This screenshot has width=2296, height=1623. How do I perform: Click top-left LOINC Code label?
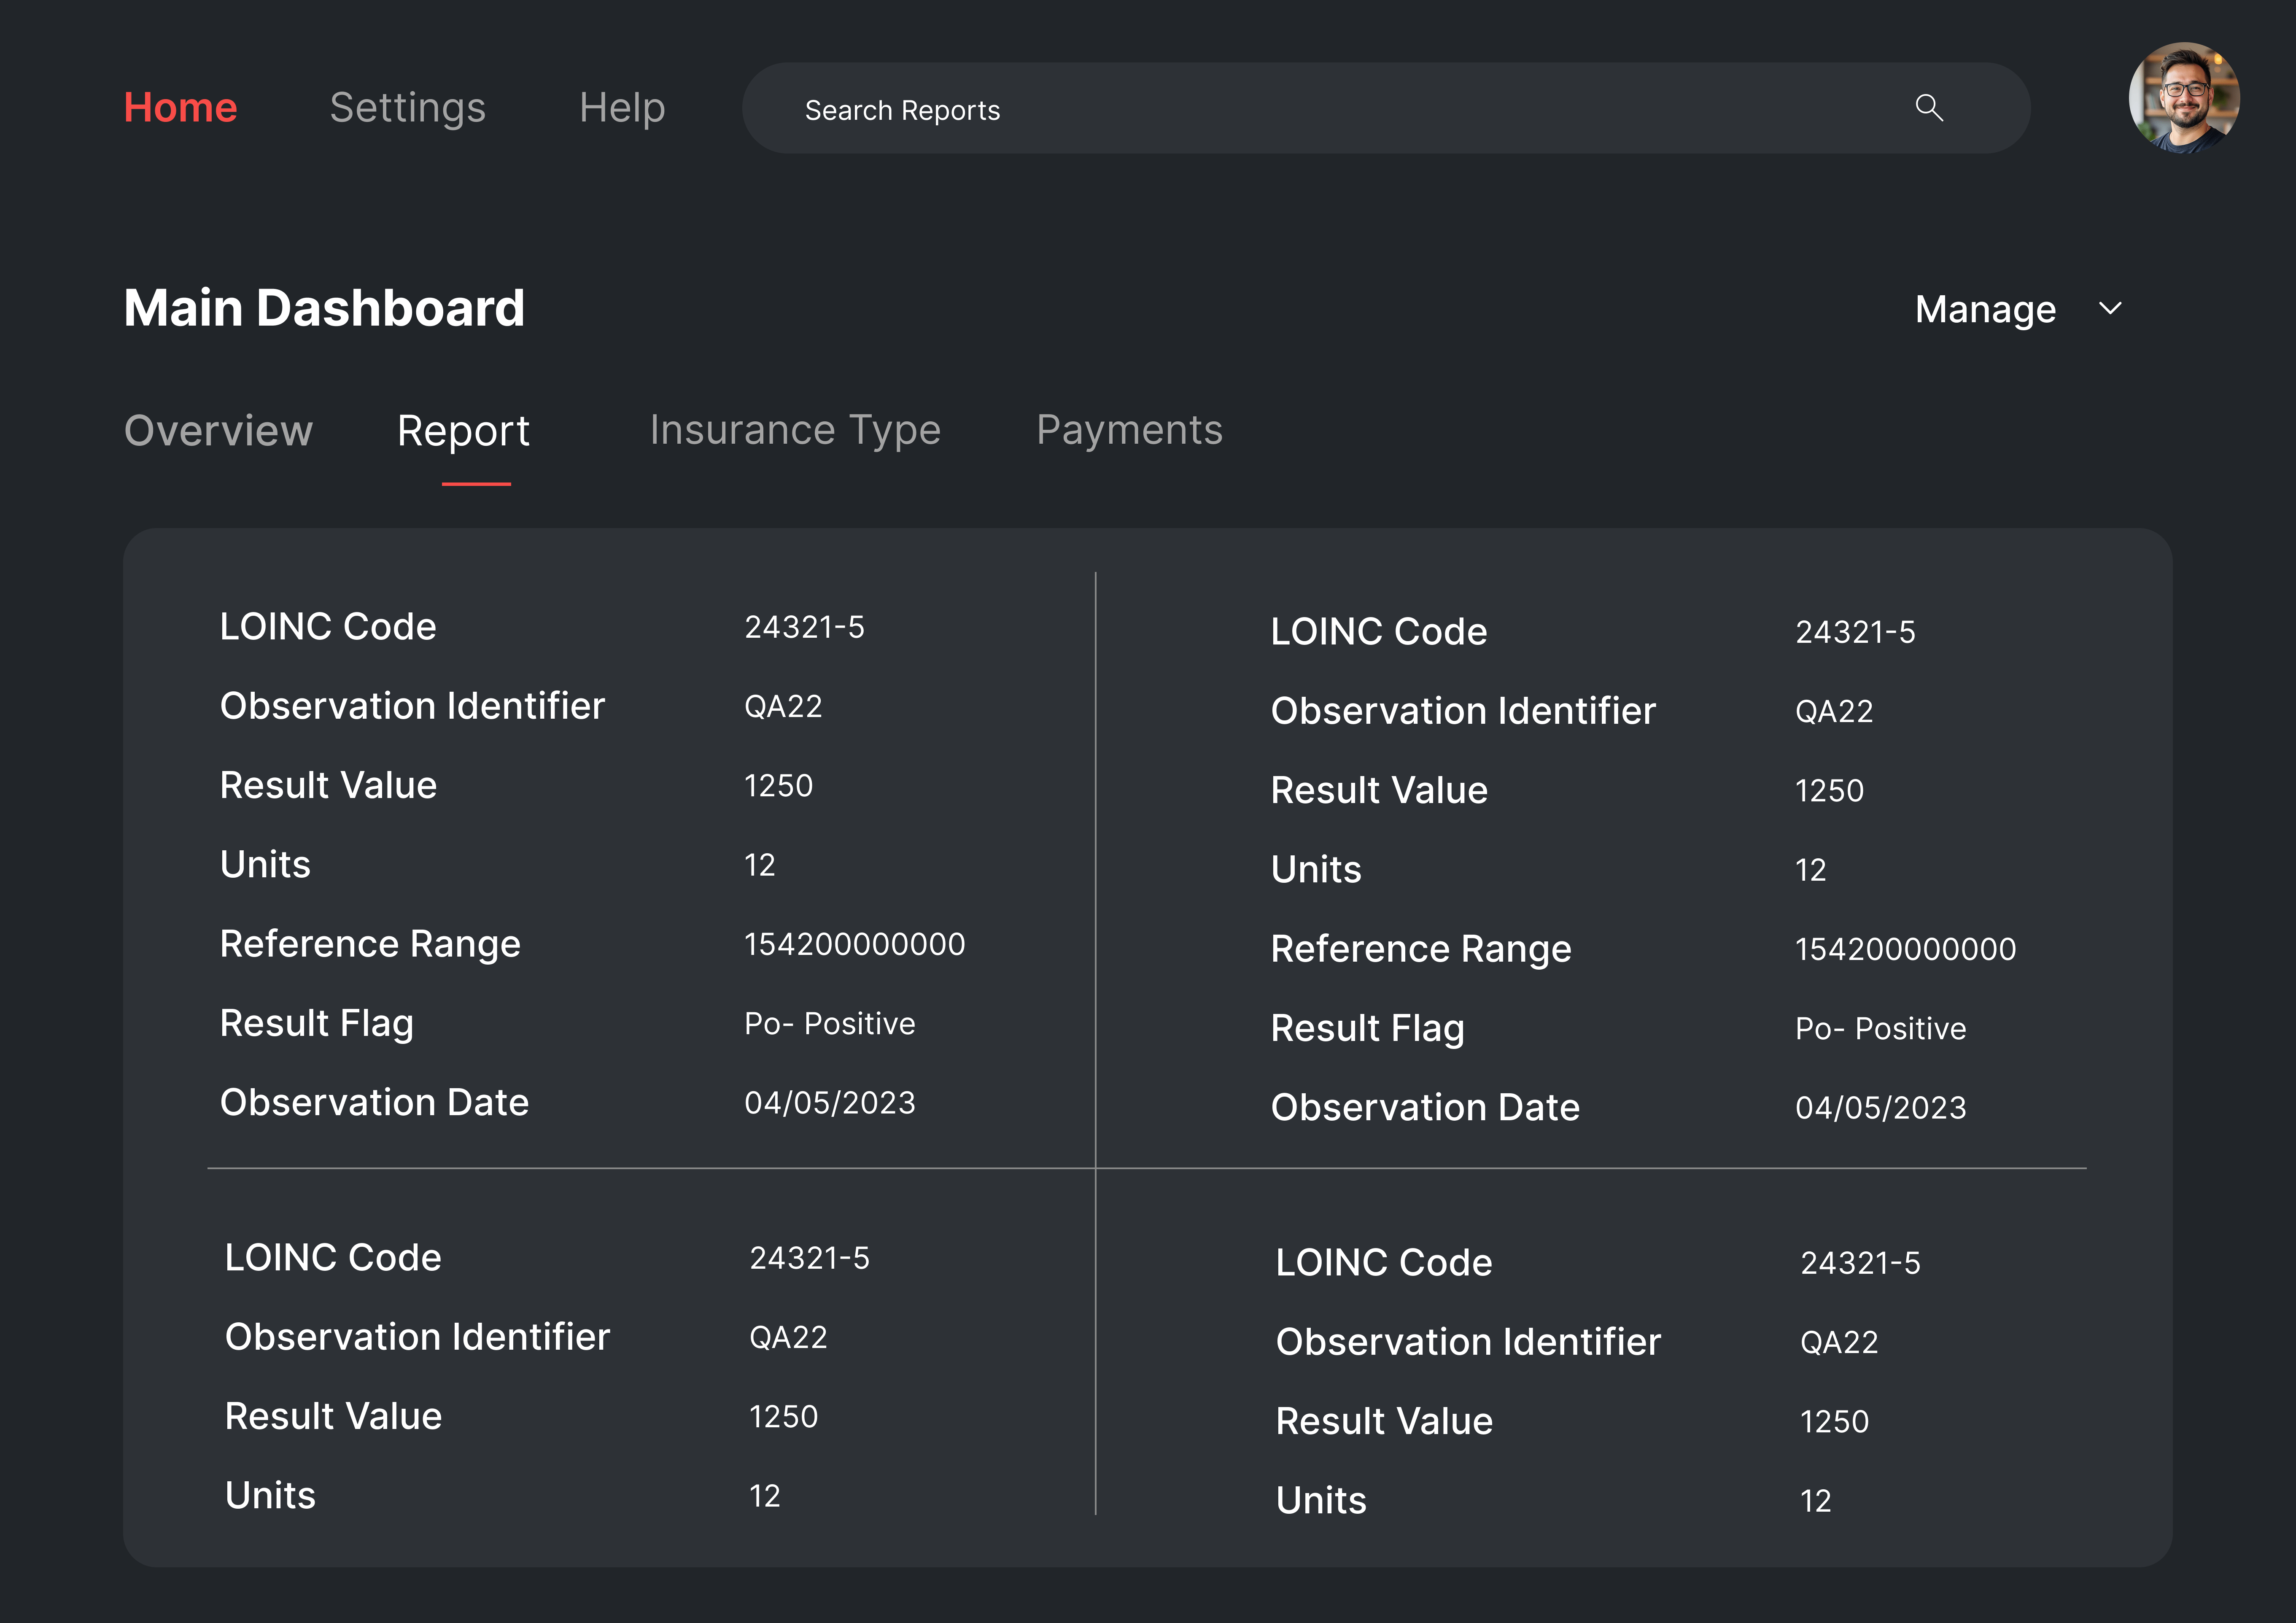328,627
